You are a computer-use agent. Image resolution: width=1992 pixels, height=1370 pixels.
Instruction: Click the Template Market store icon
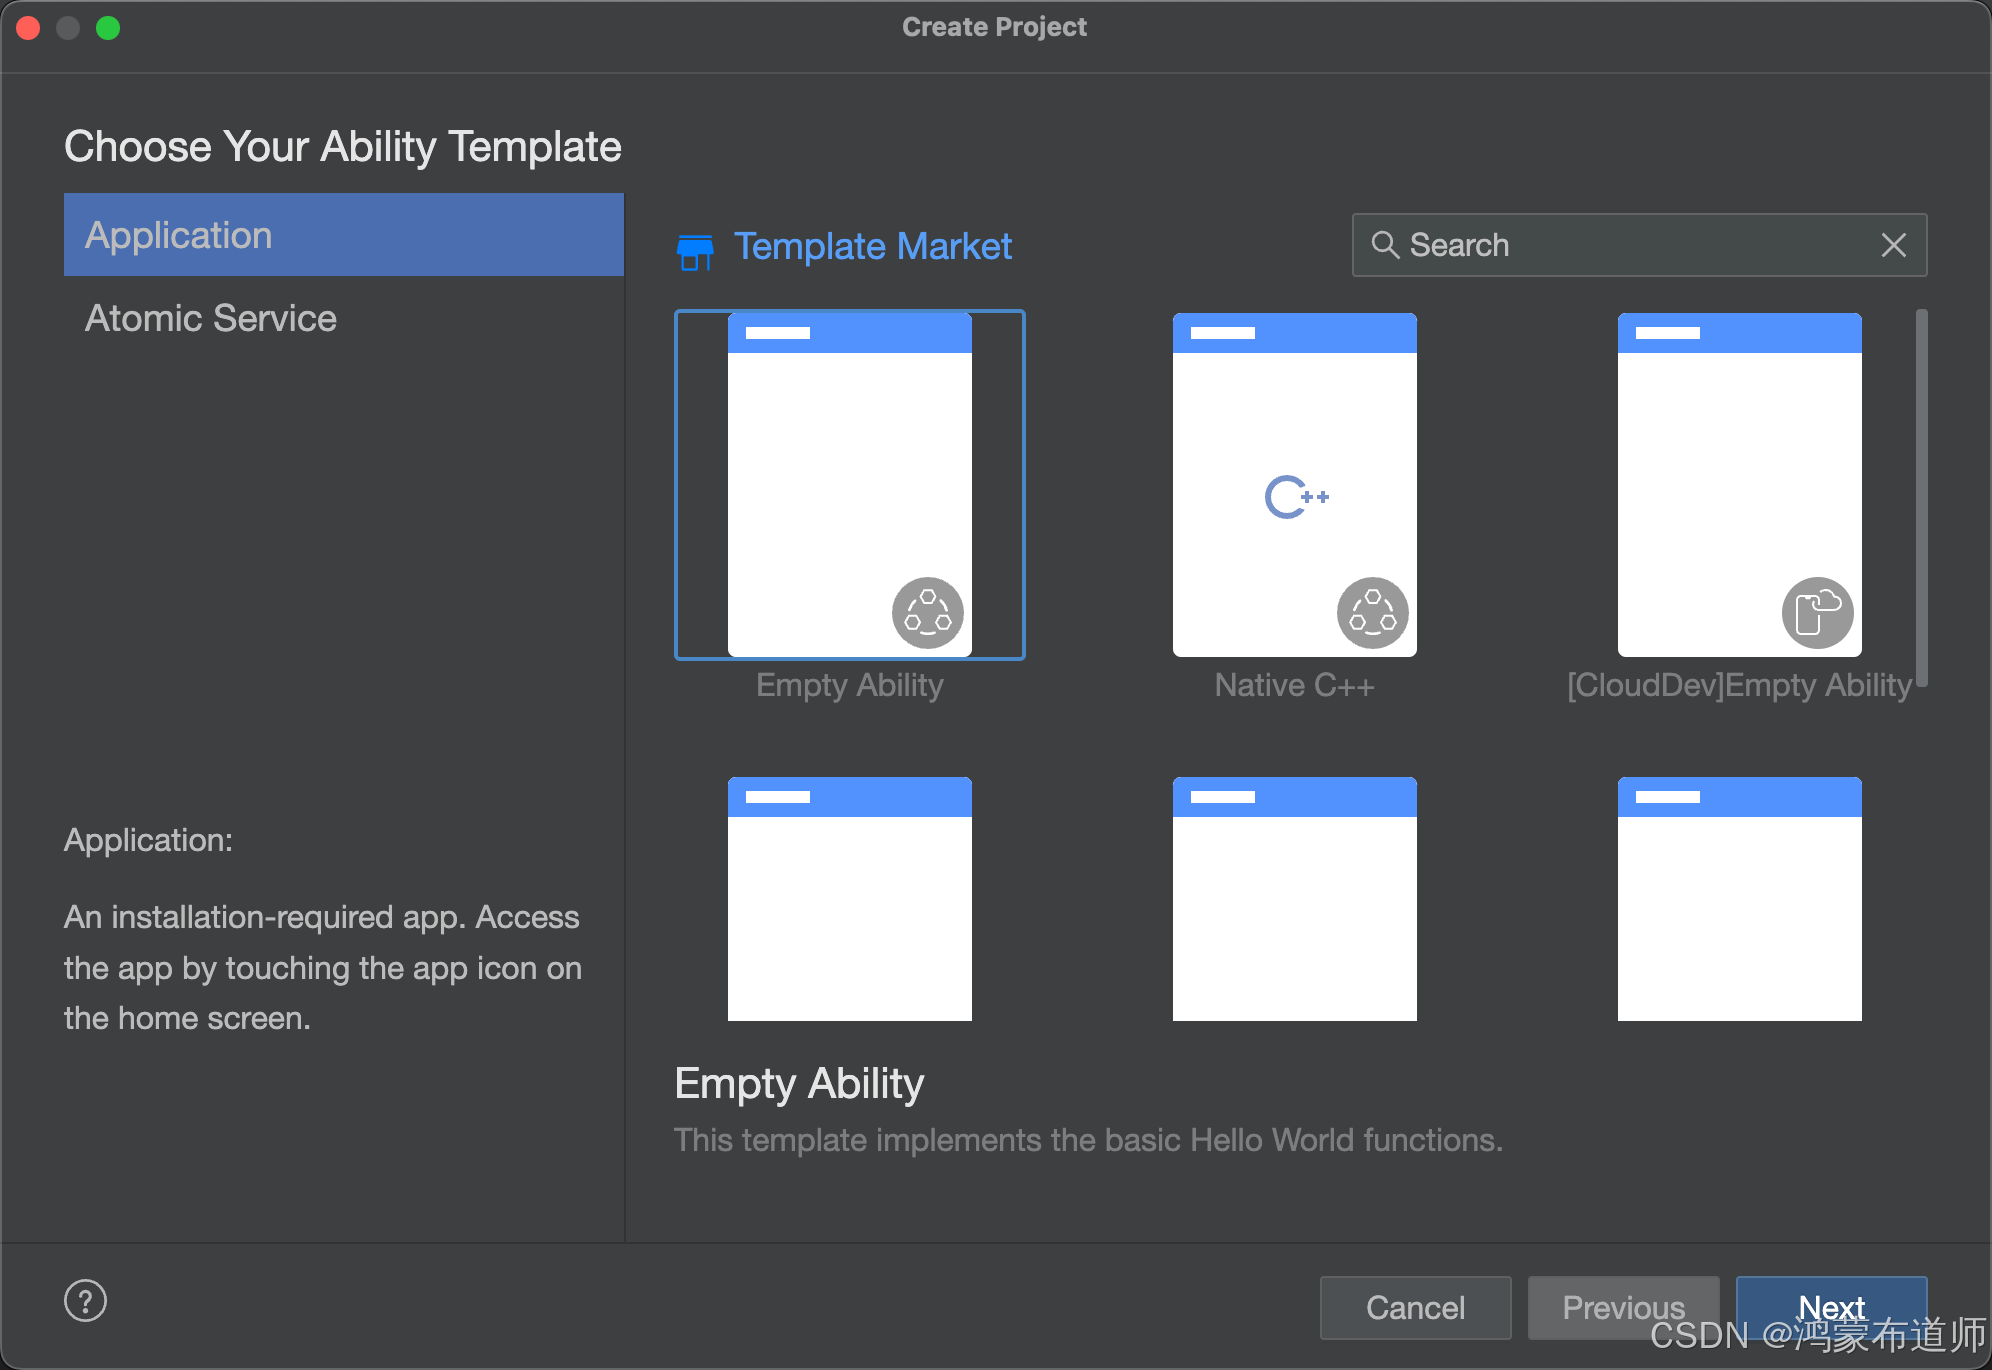[x=695, y=251]
